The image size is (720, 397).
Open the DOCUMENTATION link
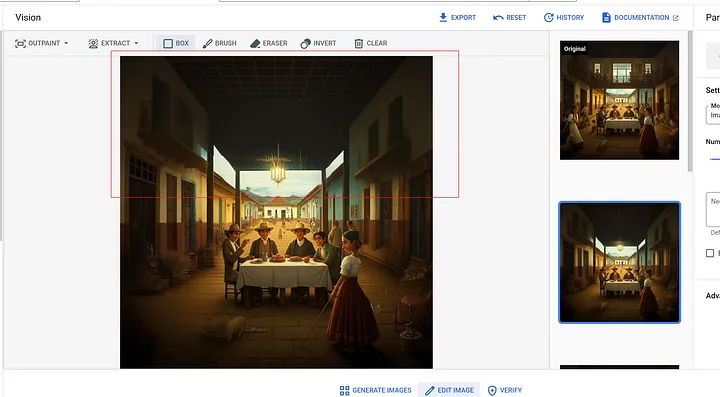pyautogui.click(x=641, y=17)
